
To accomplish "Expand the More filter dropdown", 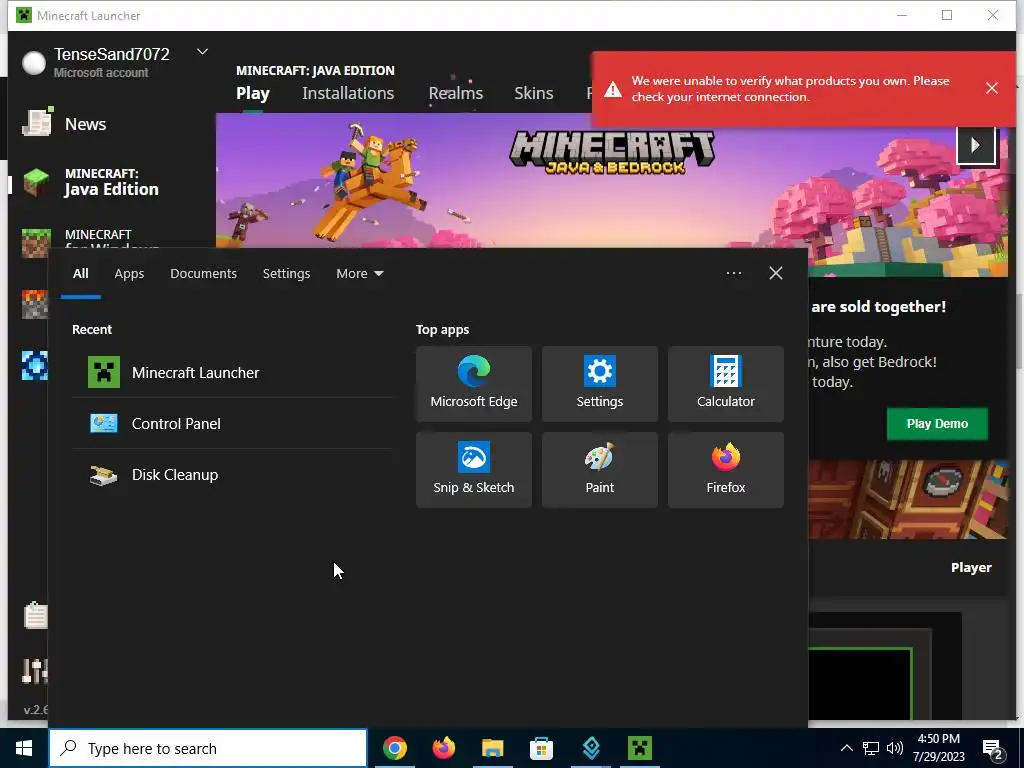I will pos(359,274).
